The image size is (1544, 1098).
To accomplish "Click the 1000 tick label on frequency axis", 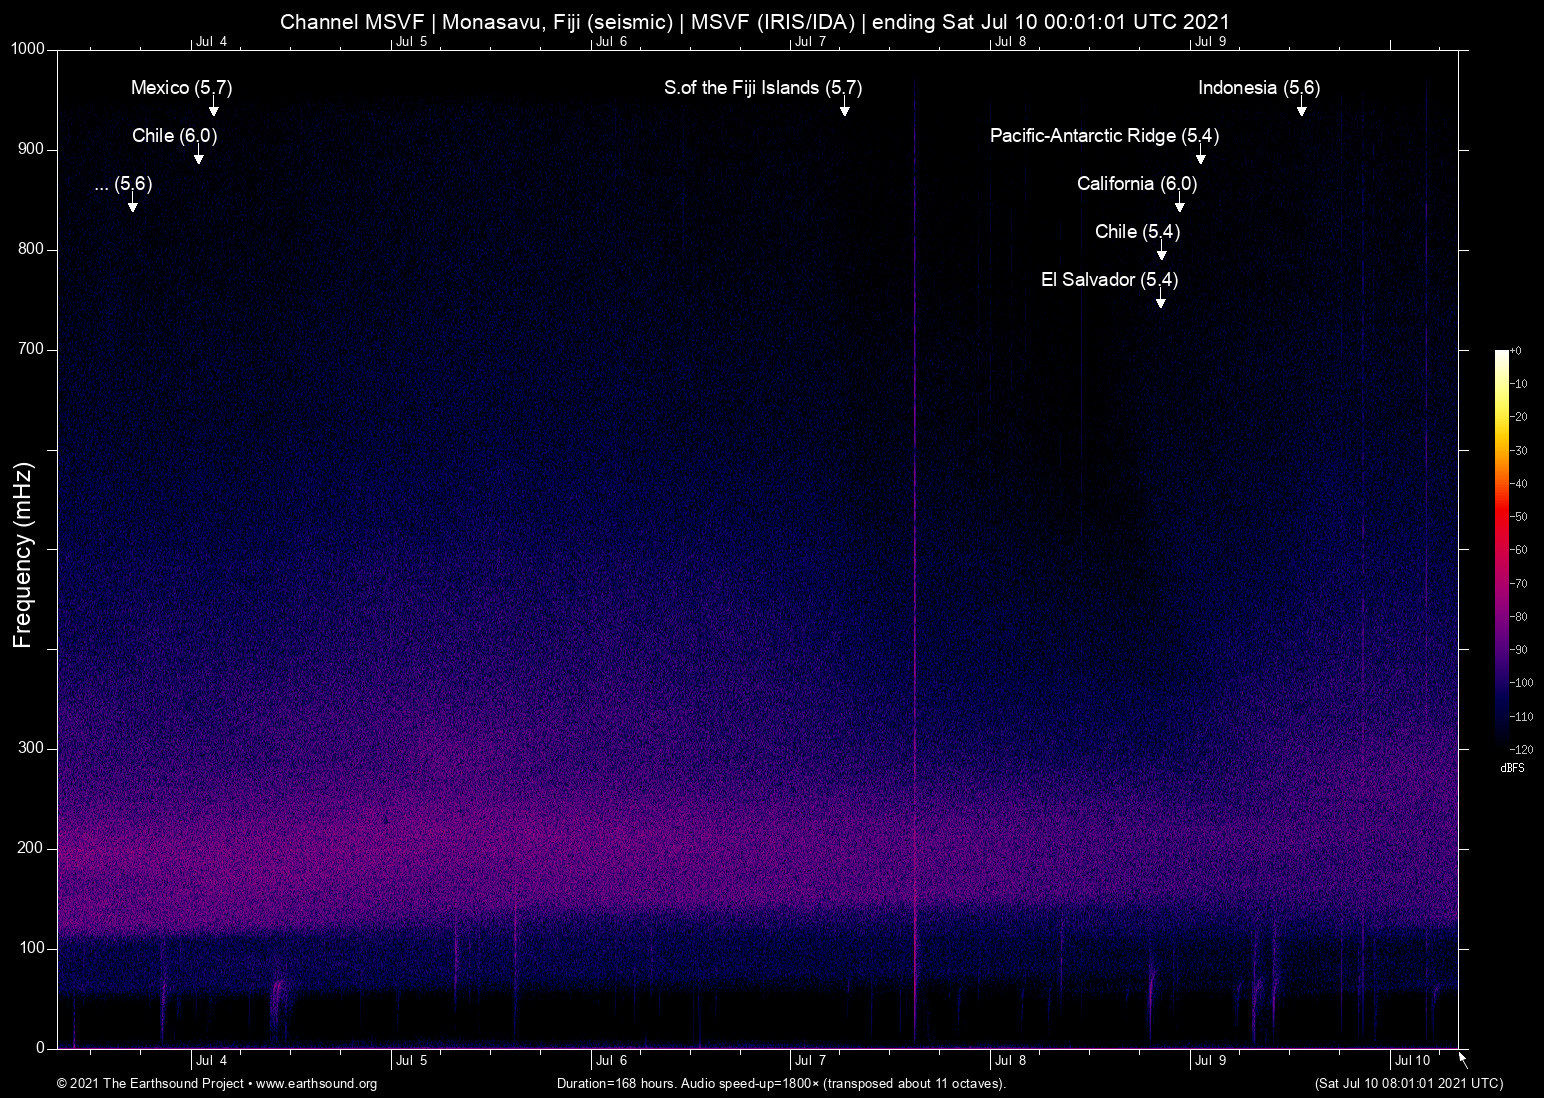I will pyautogui.click(x=28, y=49).
